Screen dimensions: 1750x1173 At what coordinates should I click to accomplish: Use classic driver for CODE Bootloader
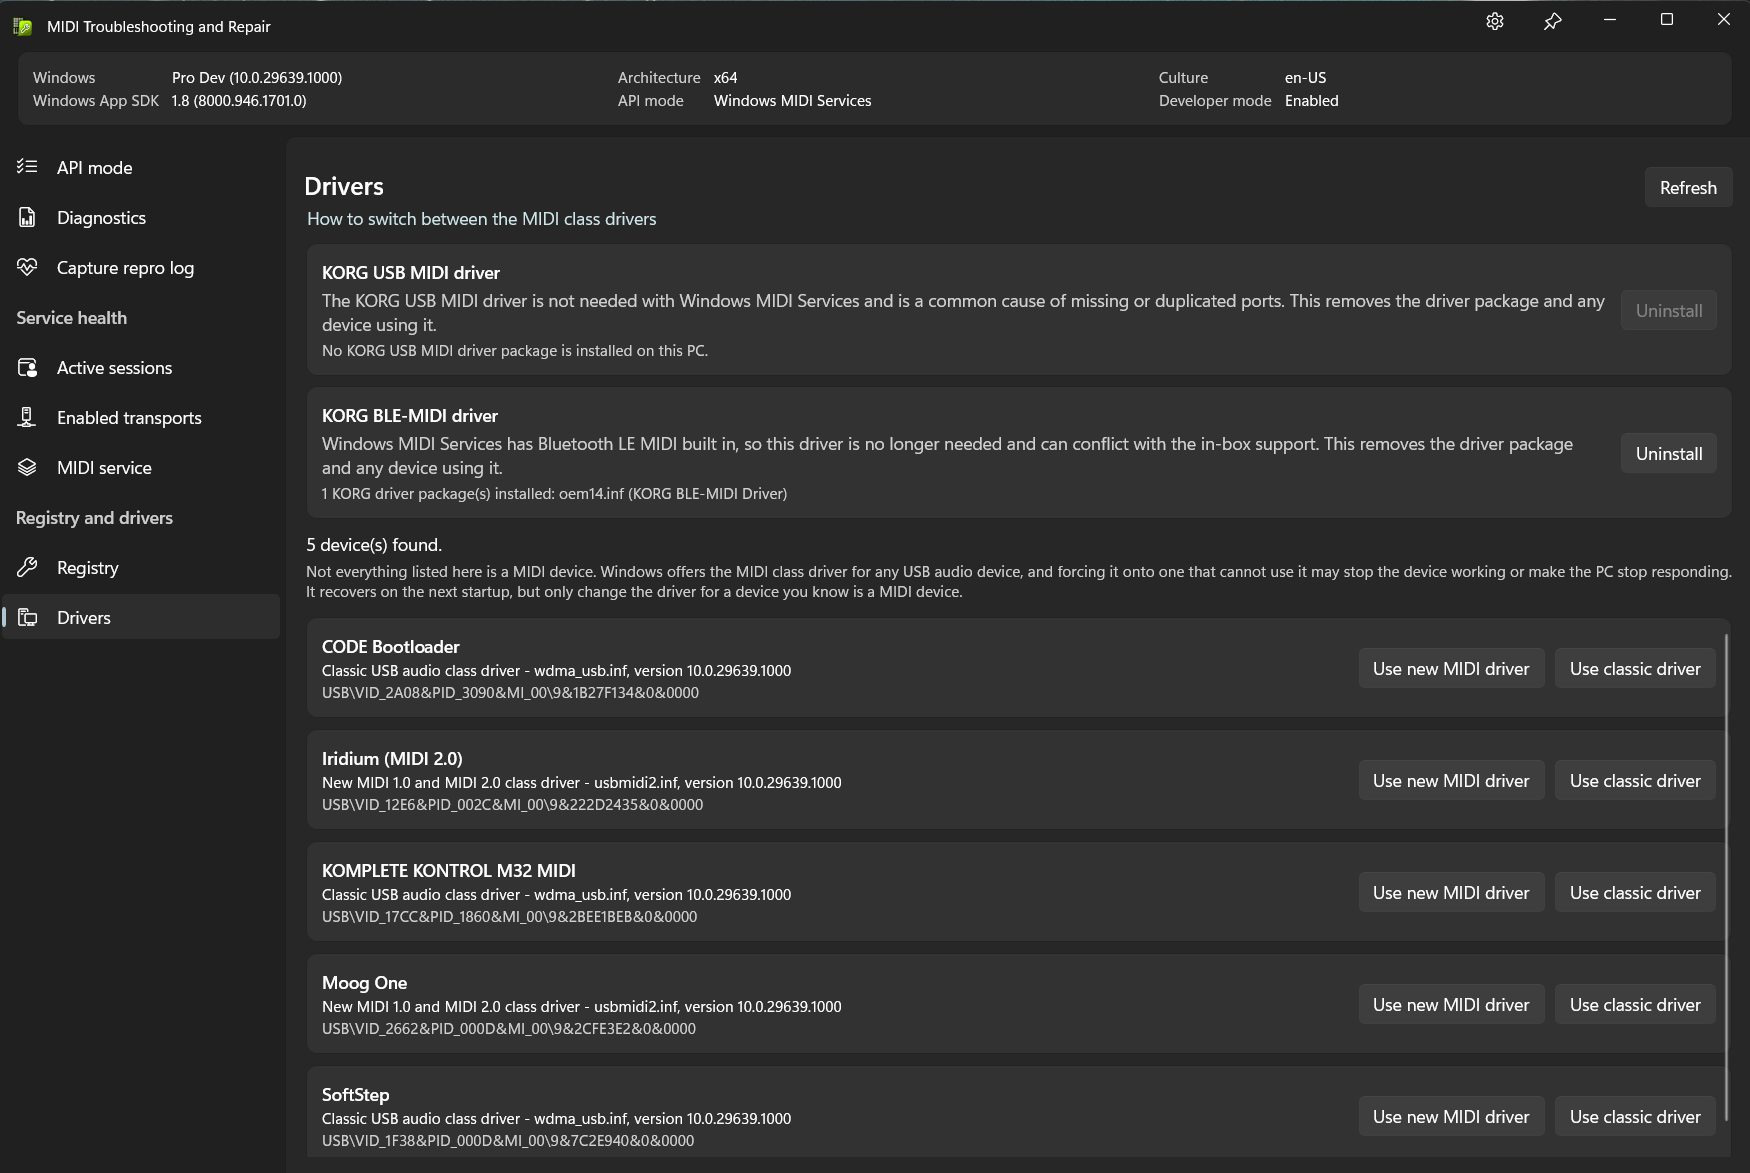click(x=1635, y=669)
